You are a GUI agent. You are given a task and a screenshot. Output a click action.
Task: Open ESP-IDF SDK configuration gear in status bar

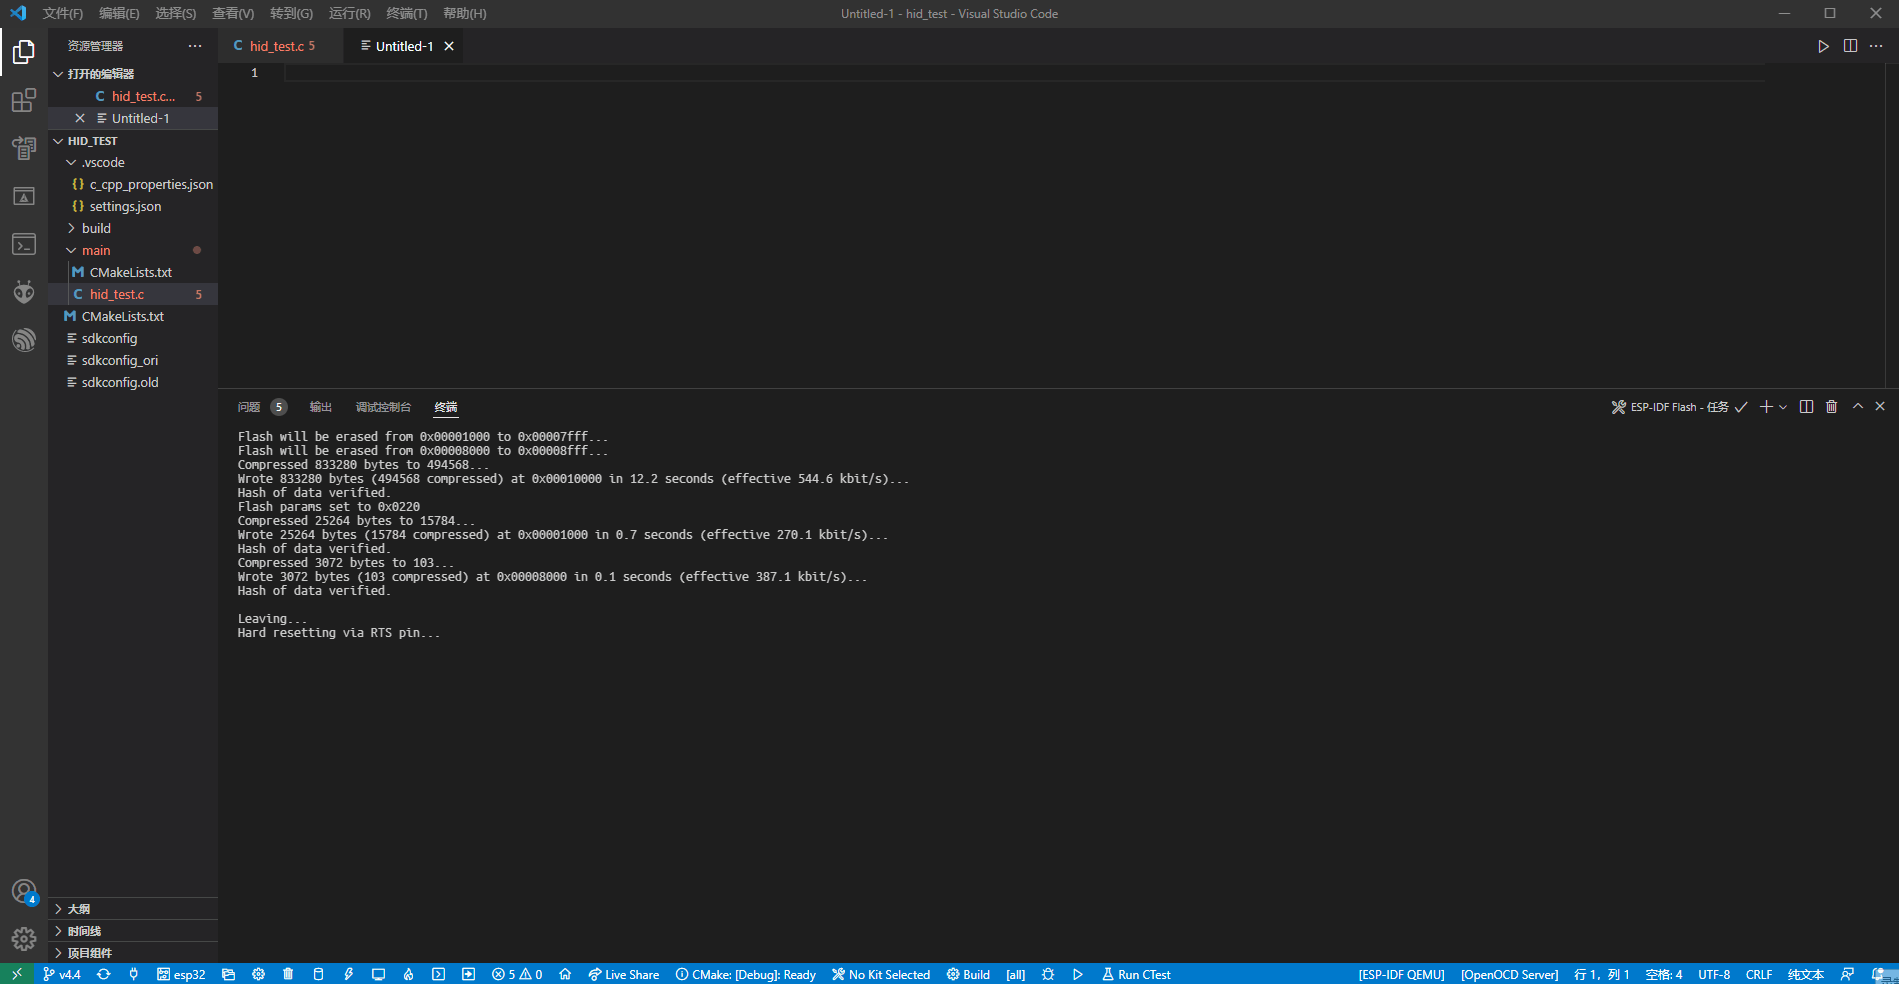click(258, 973)
